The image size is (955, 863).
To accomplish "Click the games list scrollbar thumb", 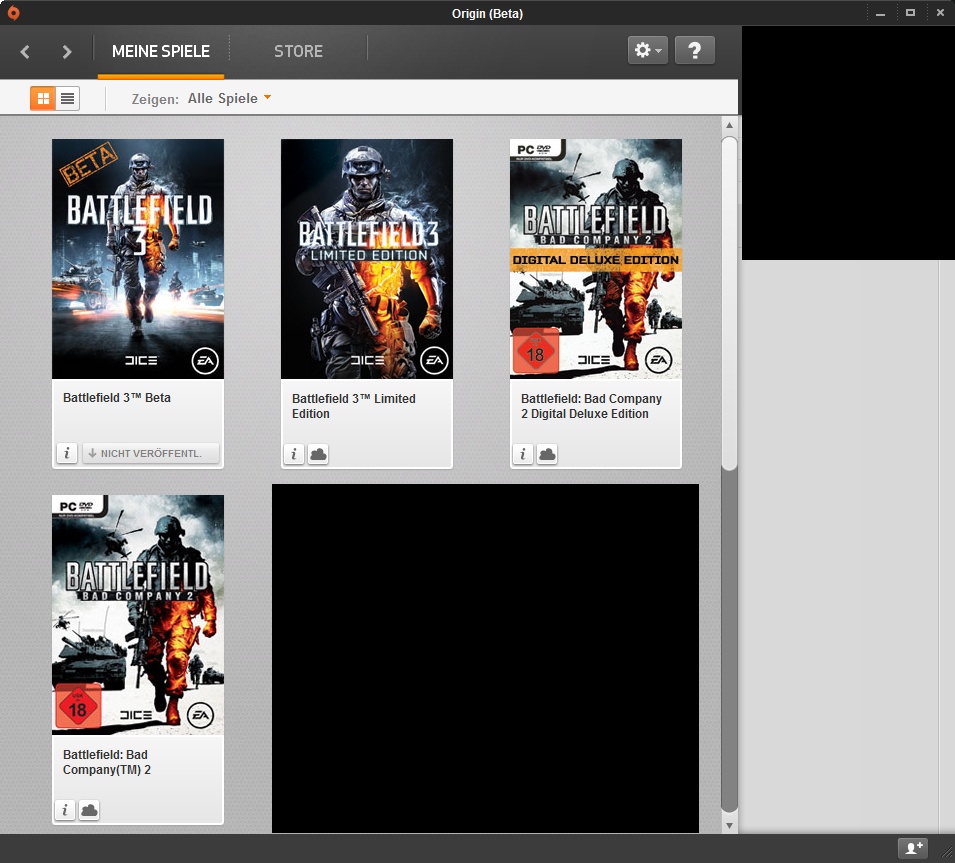I will [729, 303].
